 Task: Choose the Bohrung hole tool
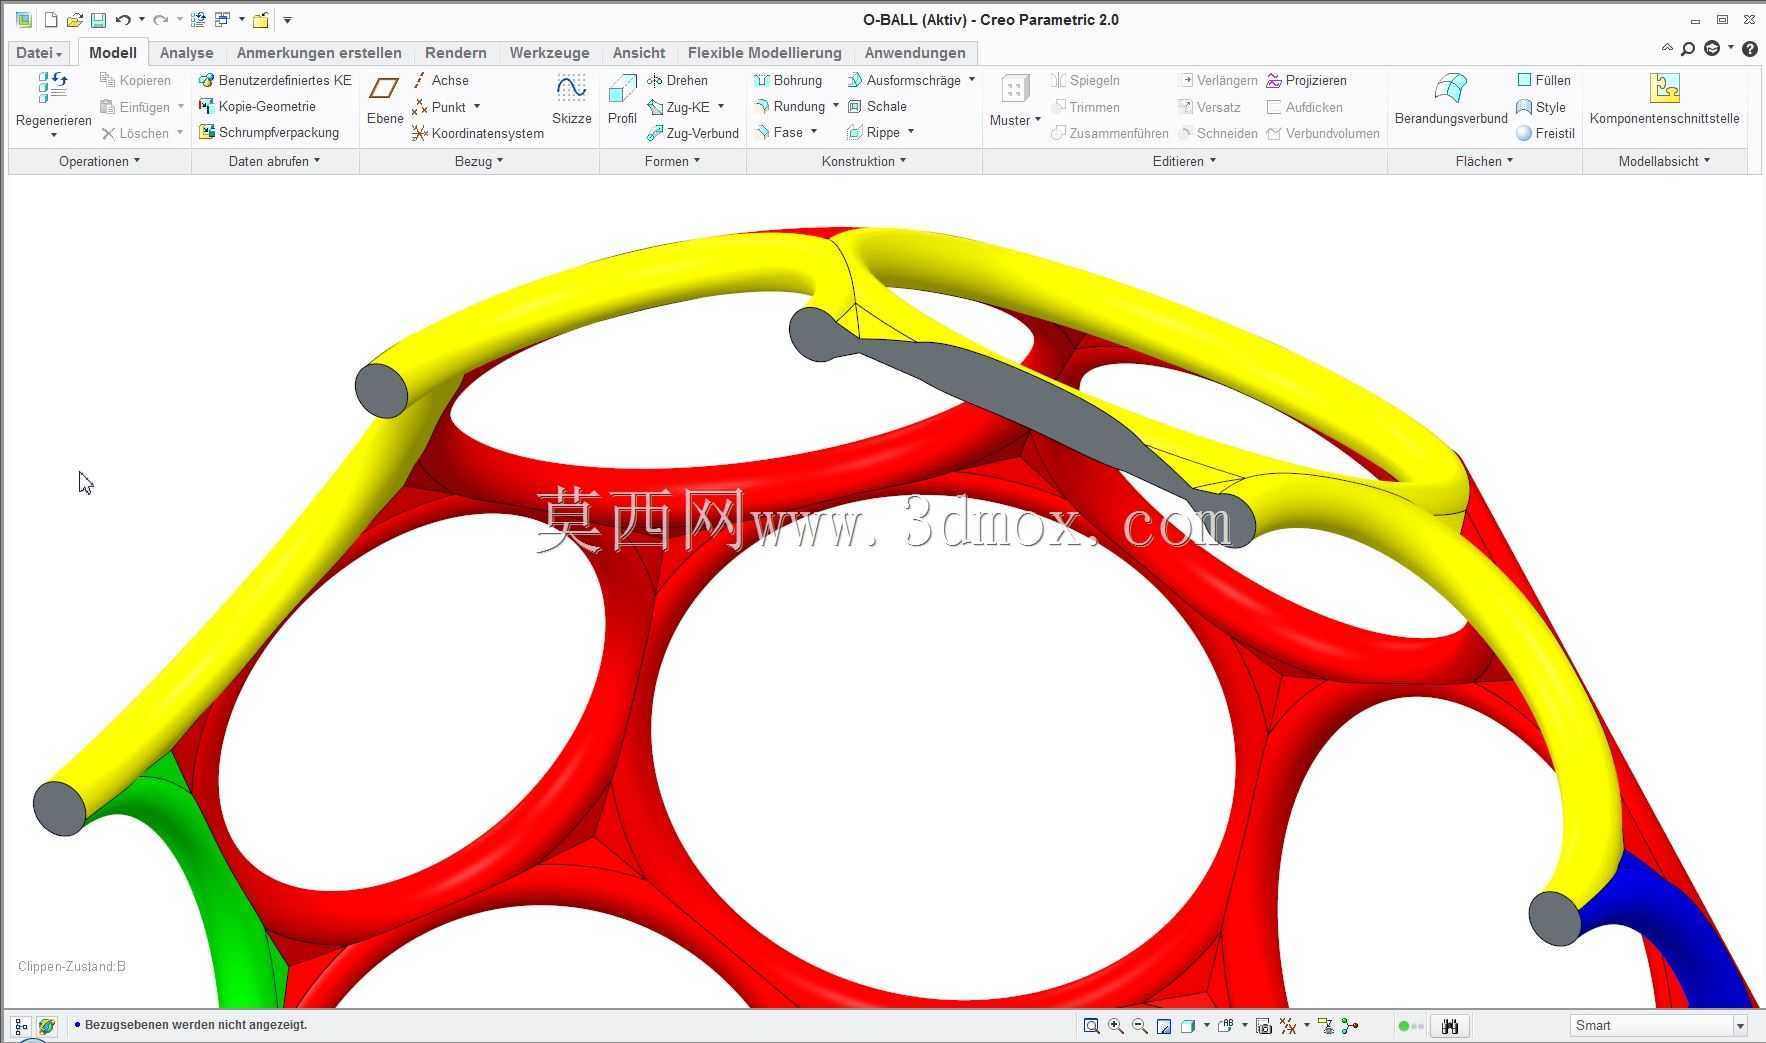click(788, 80)
